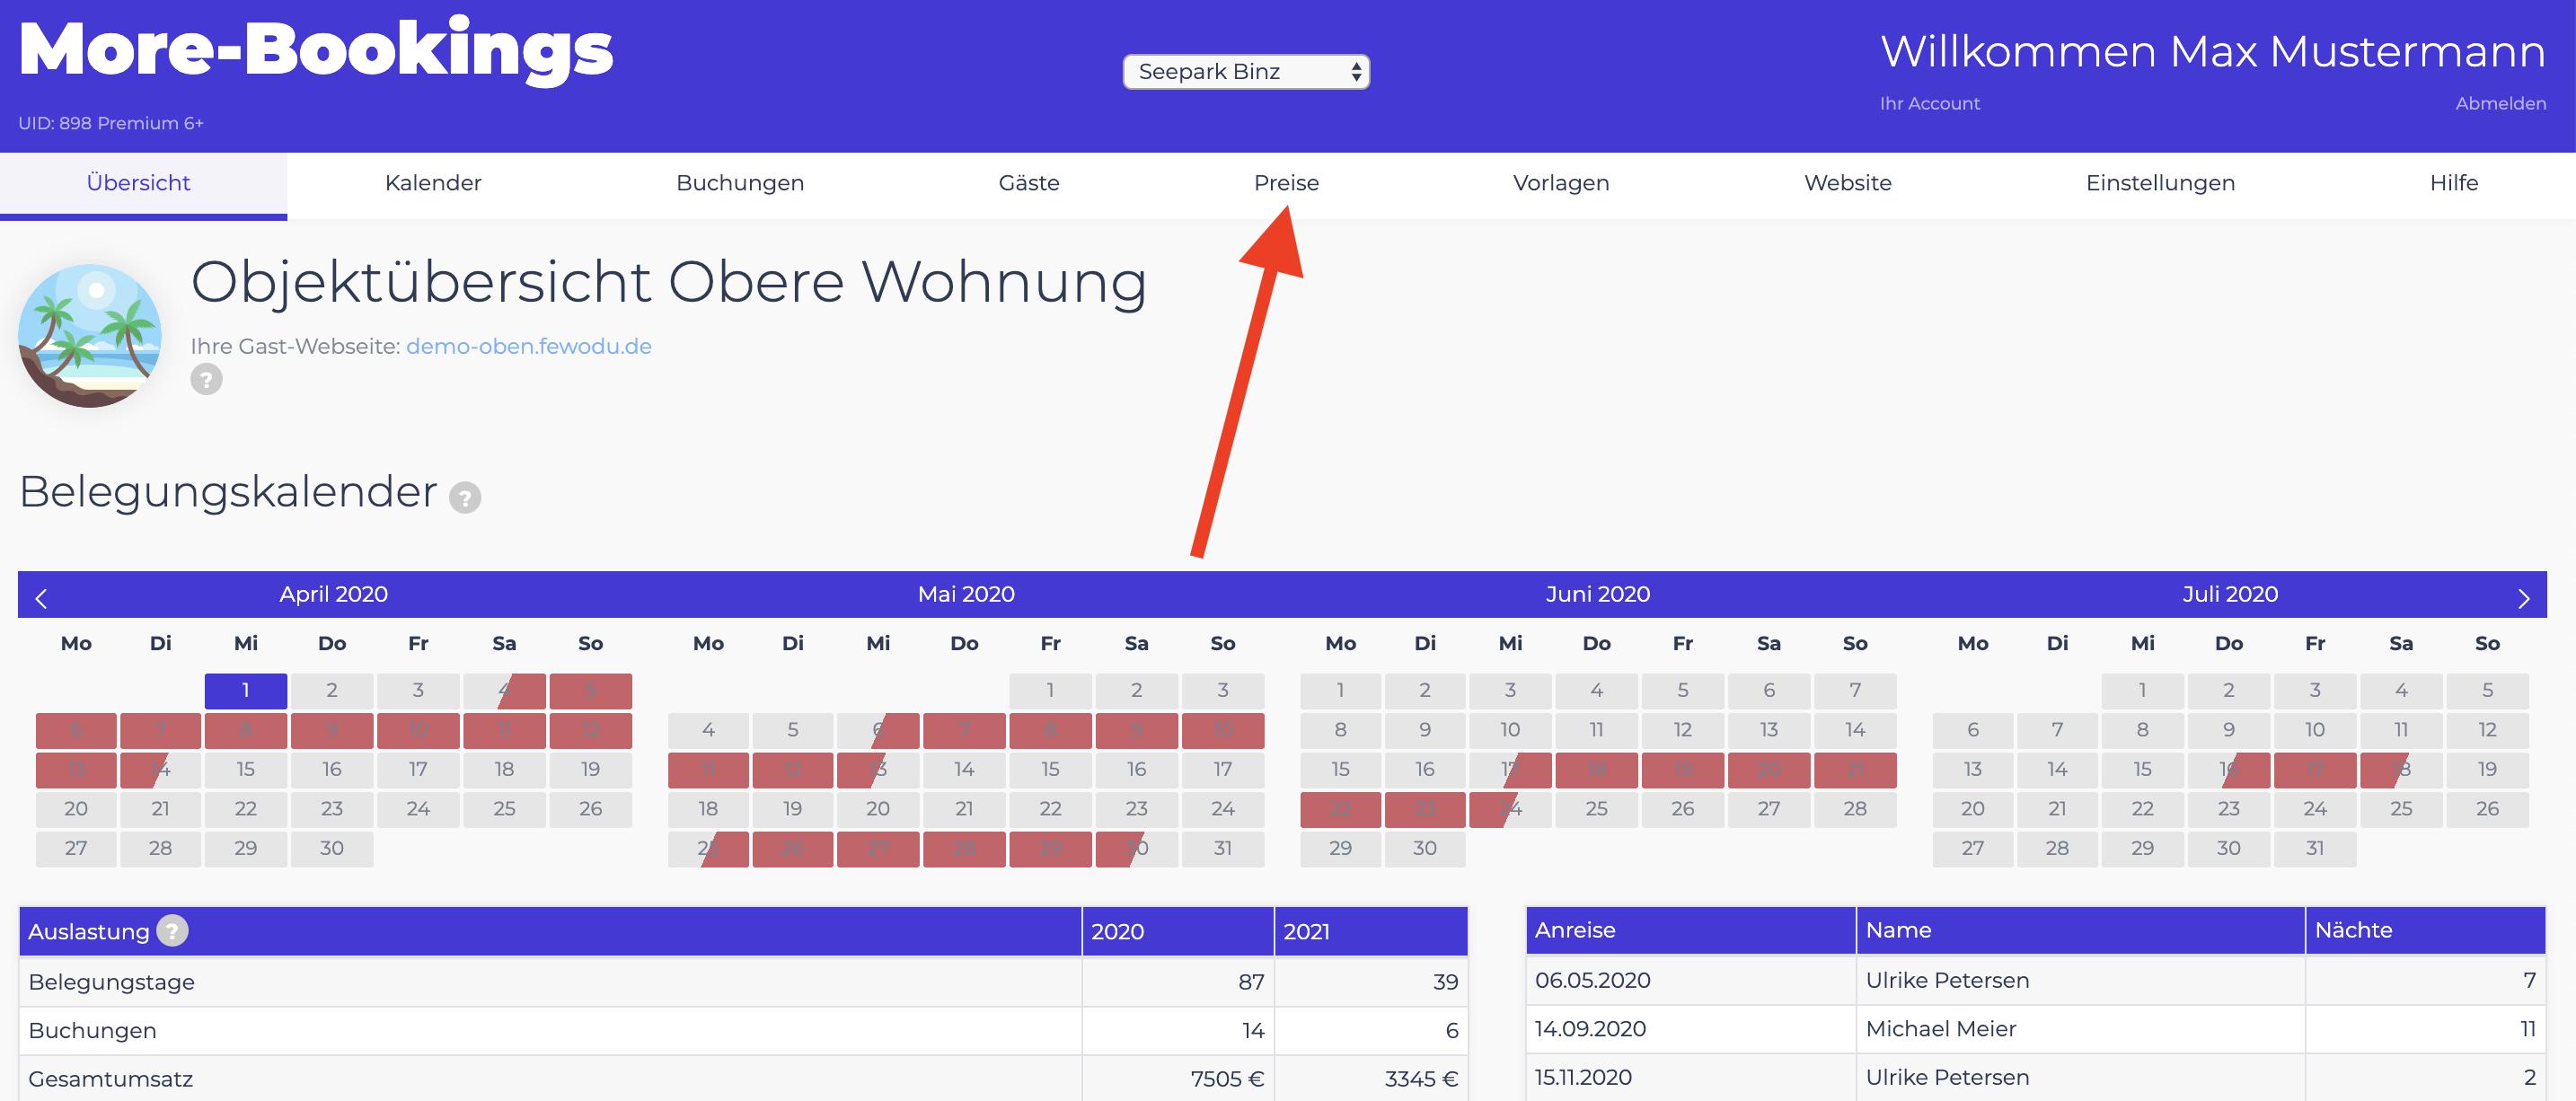
Task: Select July 21 in the occupancy calendar
Action: pos(2057,809)
